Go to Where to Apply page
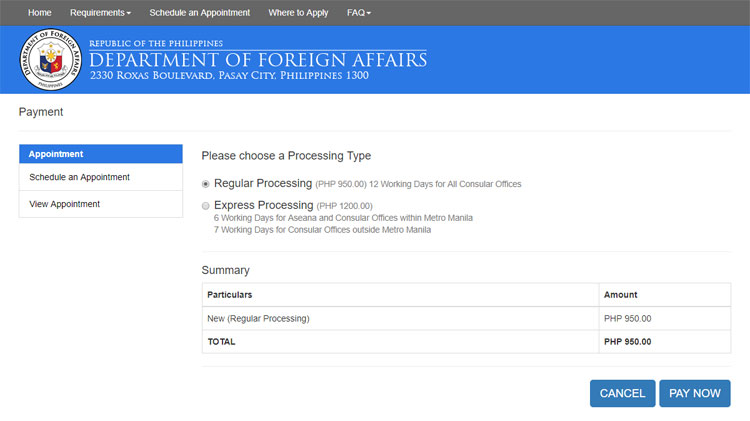 (x=298, y=13)
